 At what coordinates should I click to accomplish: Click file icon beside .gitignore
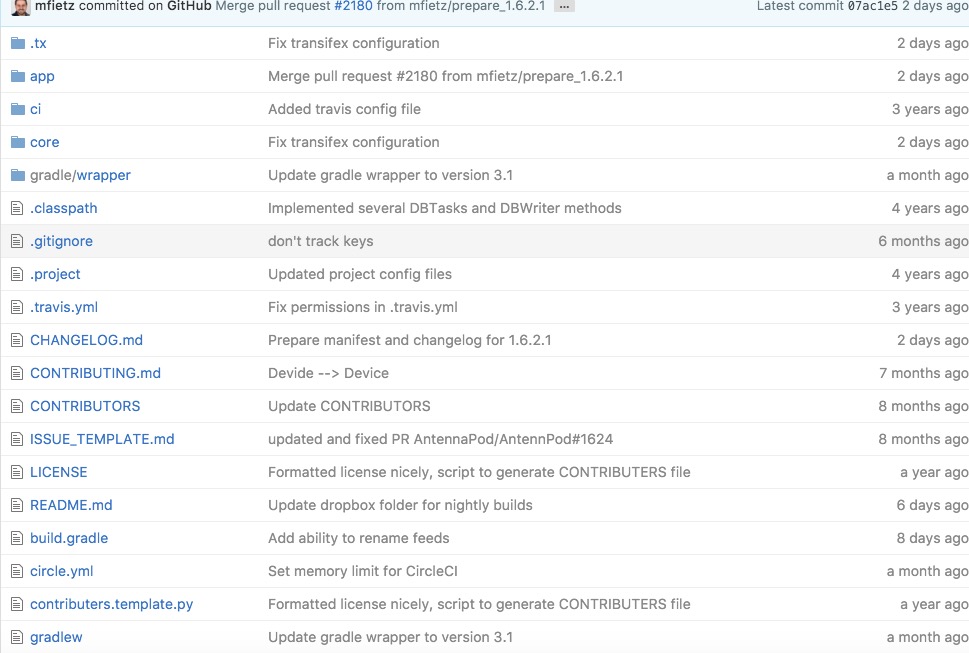[x=17, y=241]
